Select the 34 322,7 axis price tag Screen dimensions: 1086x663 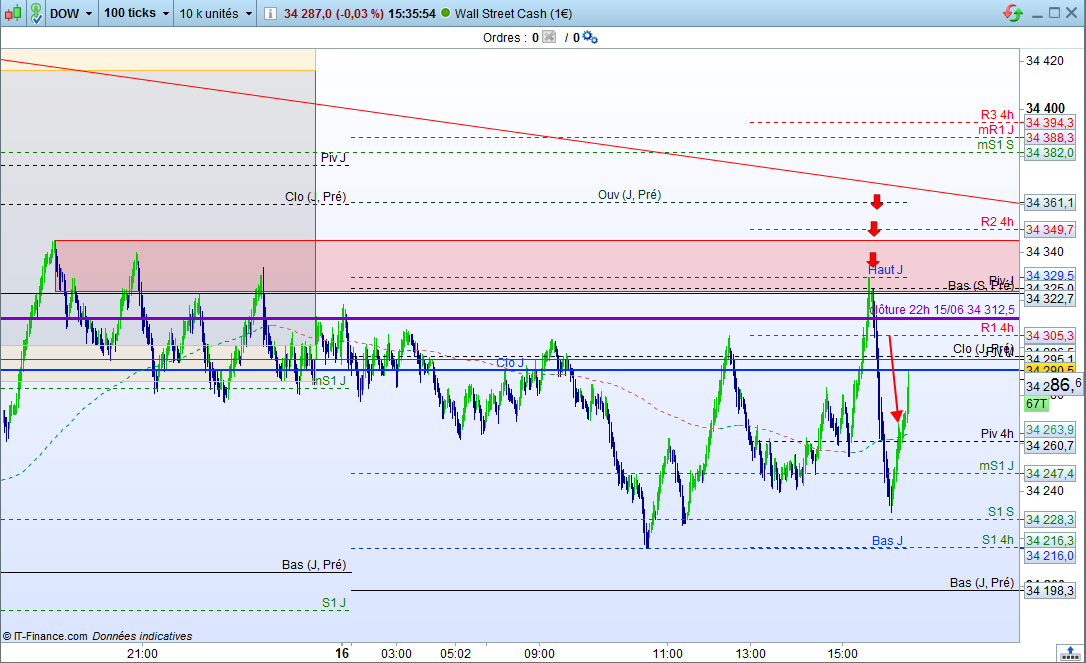coord(1049,299)
